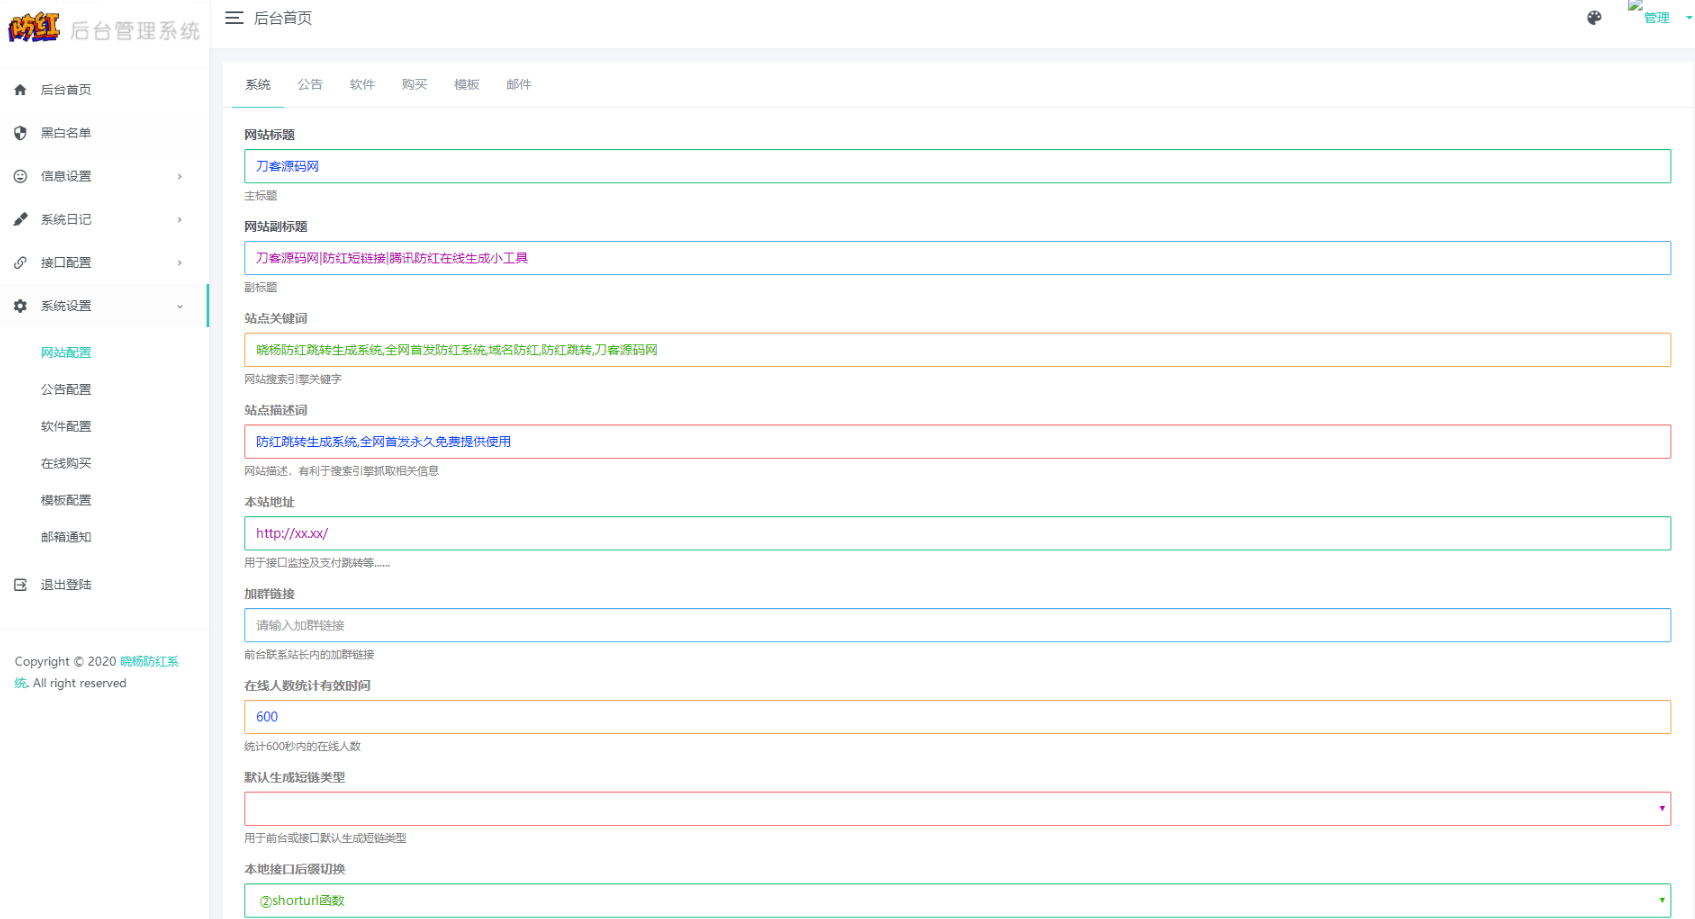Click the 后台首页 header title
This screenshot has width=1695, height=919.
[x=283, y=18]
